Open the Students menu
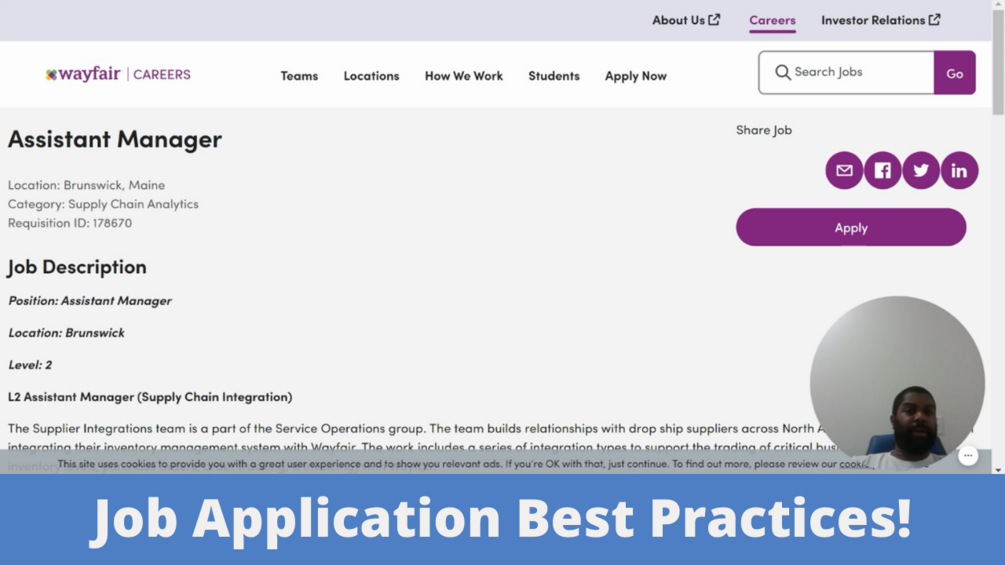Image resolution: width=1005 pixels, height=565 pixels. [x=554, y=76]
